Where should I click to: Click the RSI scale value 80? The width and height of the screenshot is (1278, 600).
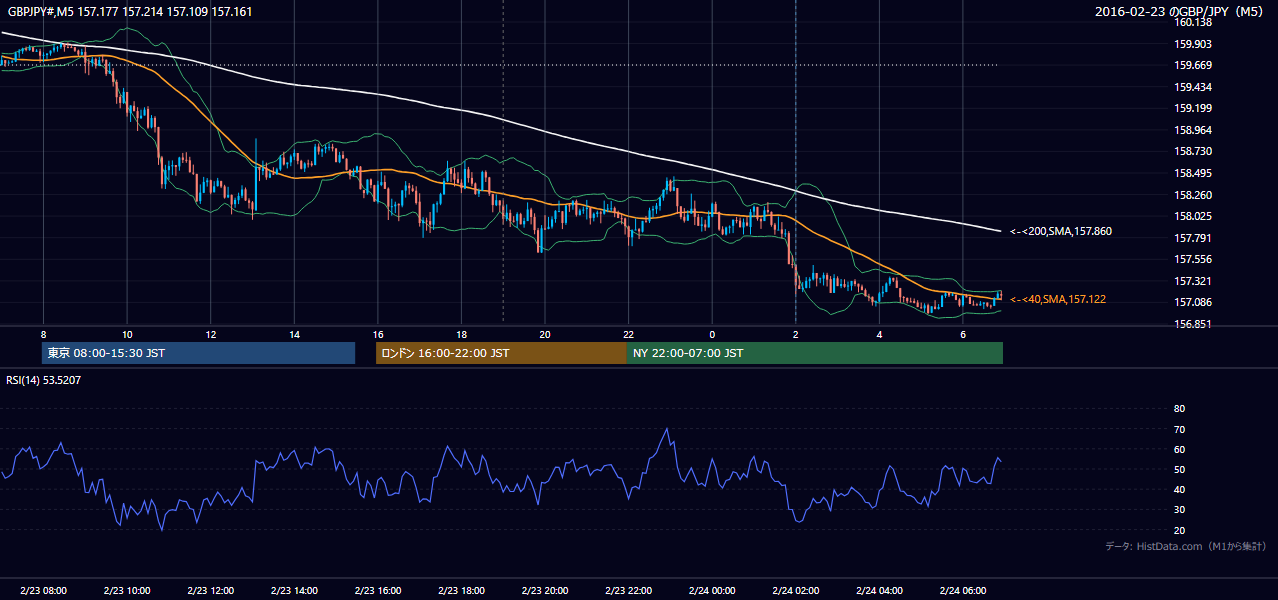pos(1179,409)
